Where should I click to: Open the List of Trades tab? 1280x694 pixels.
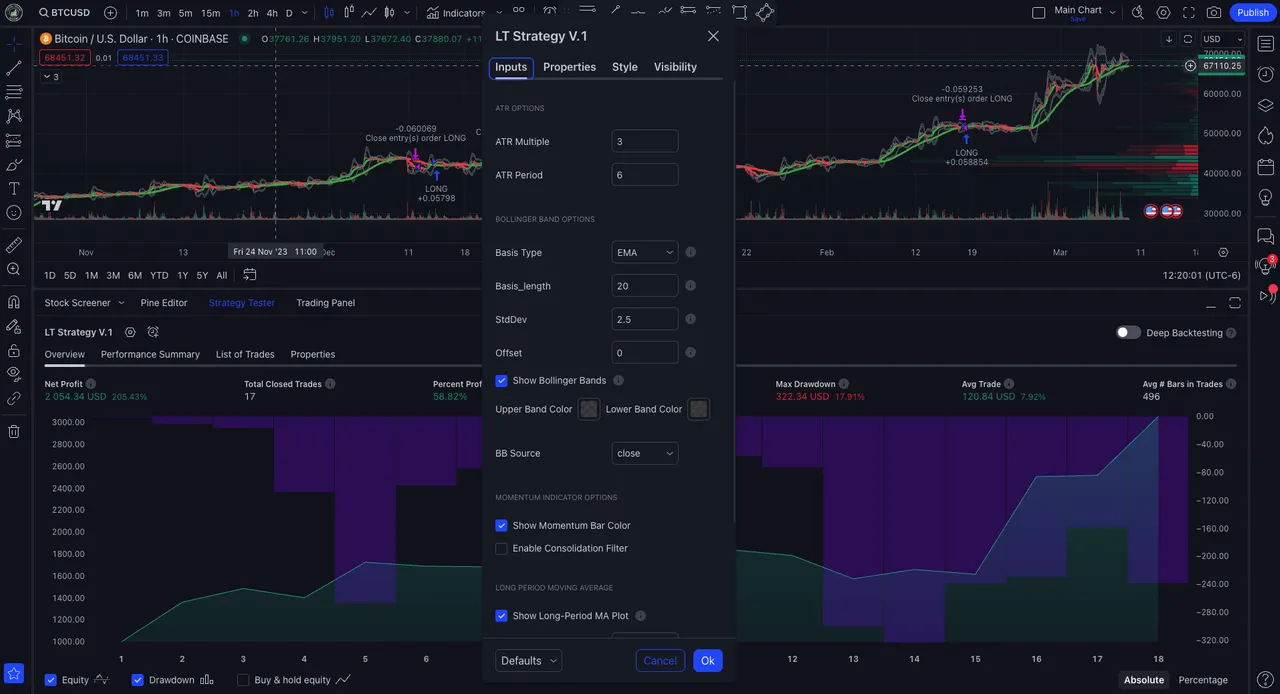point(245,354)
